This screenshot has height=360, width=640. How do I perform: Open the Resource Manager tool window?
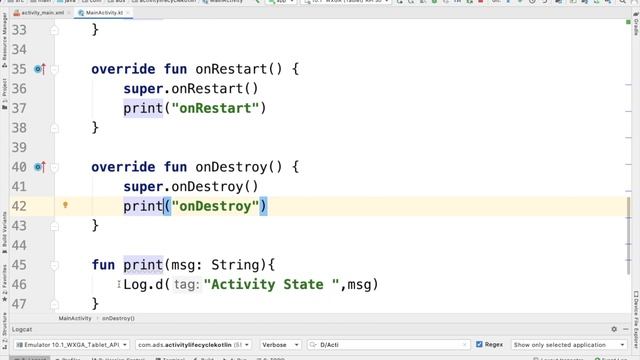coord(4,40)
